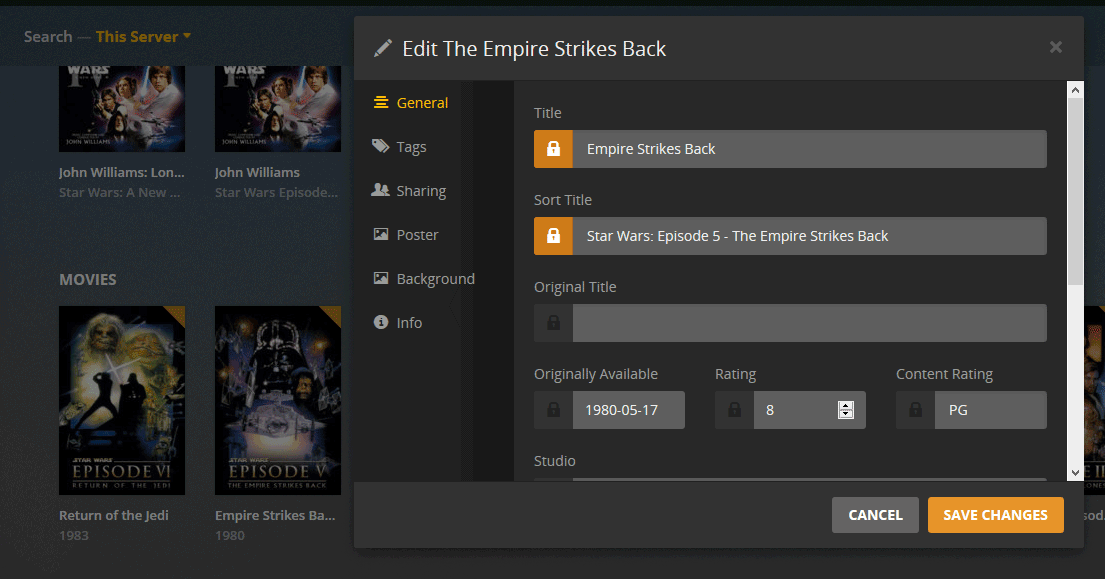
Task: Open the General tab
Action: pos(411,103)
